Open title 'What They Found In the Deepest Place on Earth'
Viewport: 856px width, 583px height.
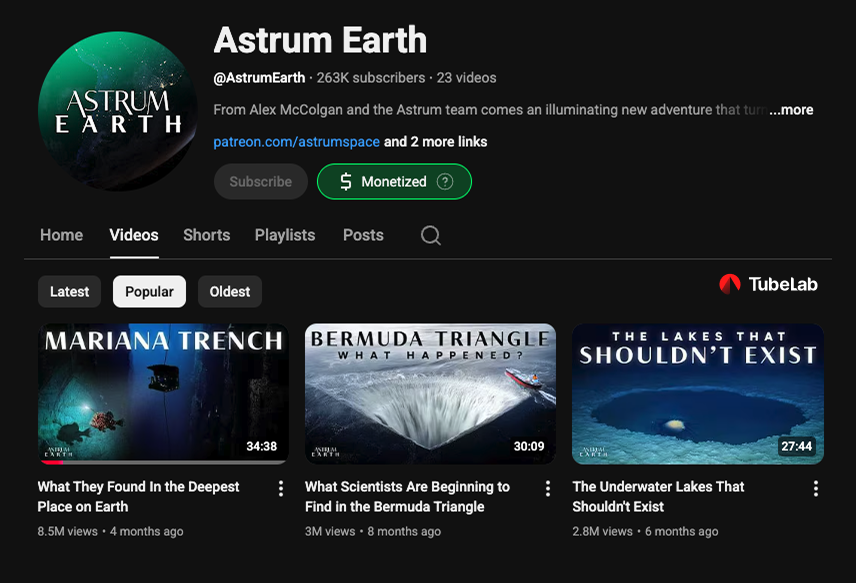coord(138,497)
